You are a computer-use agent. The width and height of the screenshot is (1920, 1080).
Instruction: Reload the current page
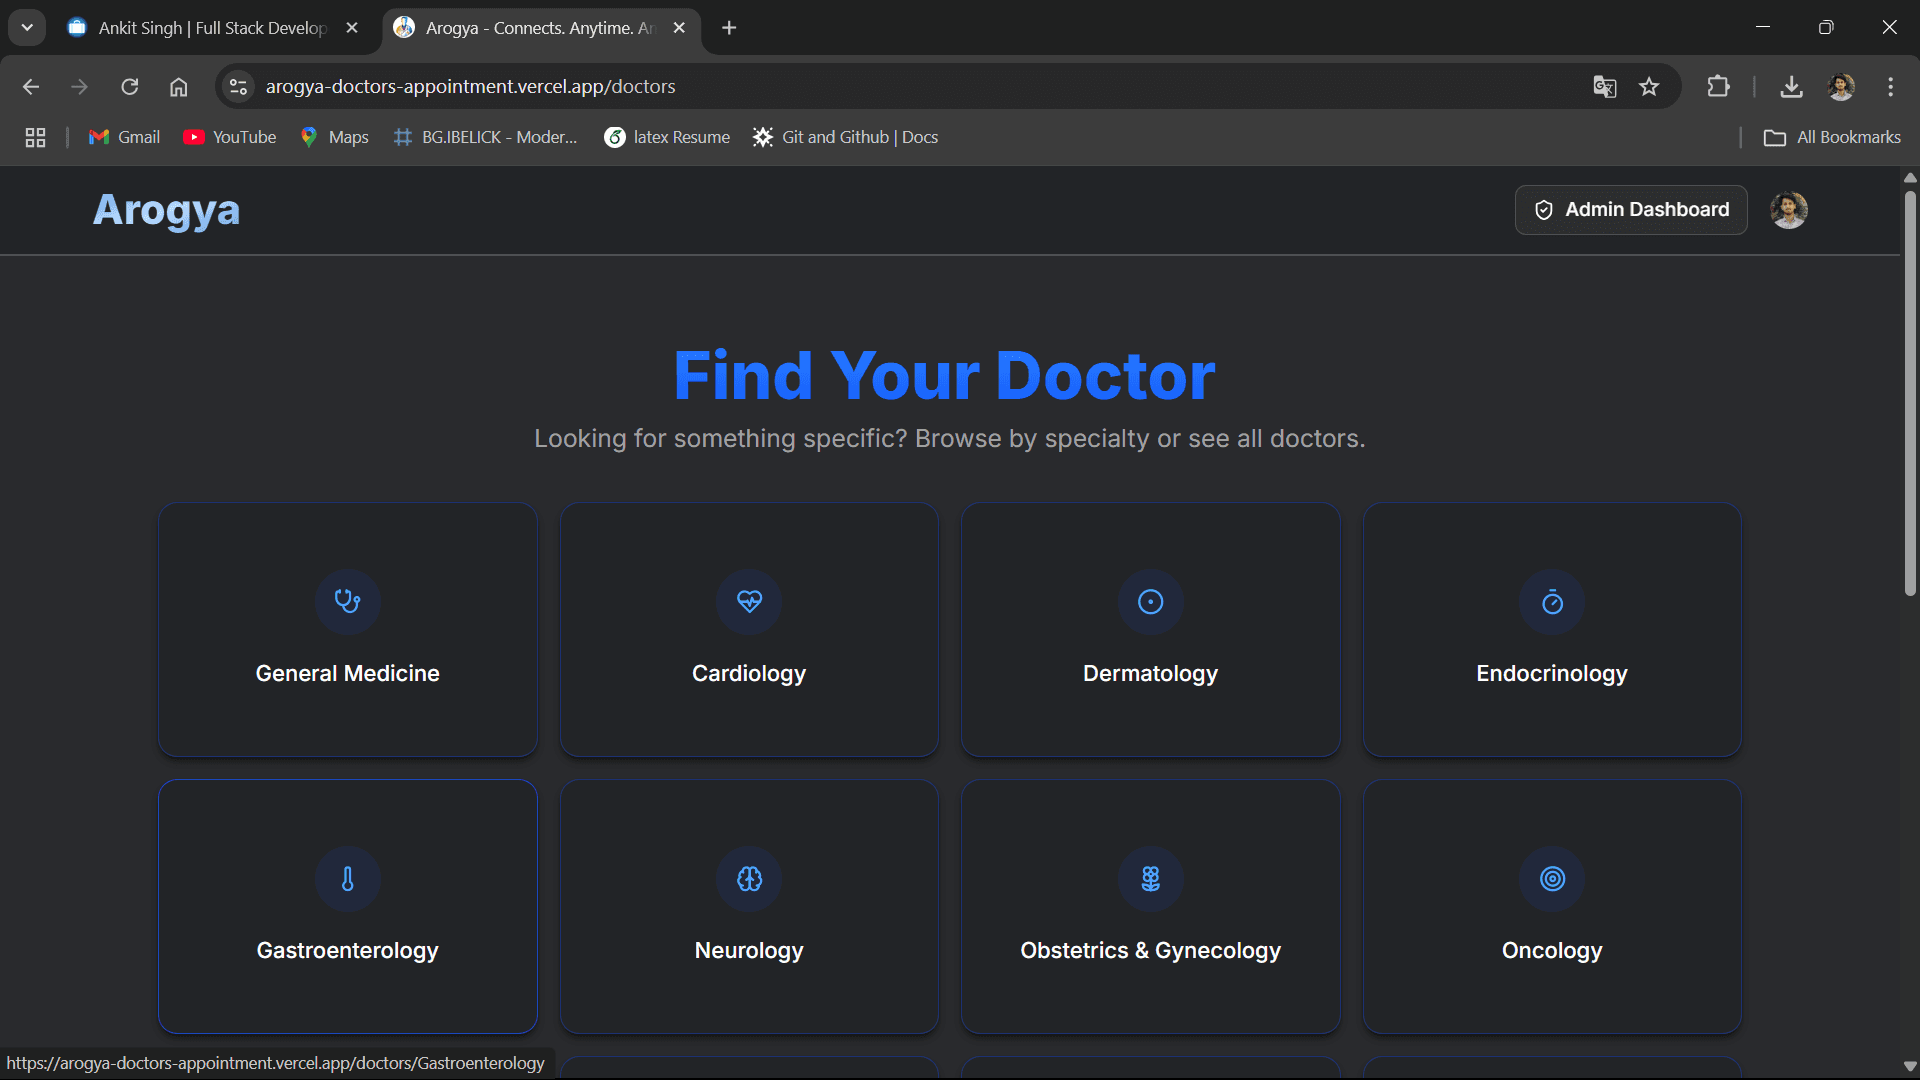(129, 87)
